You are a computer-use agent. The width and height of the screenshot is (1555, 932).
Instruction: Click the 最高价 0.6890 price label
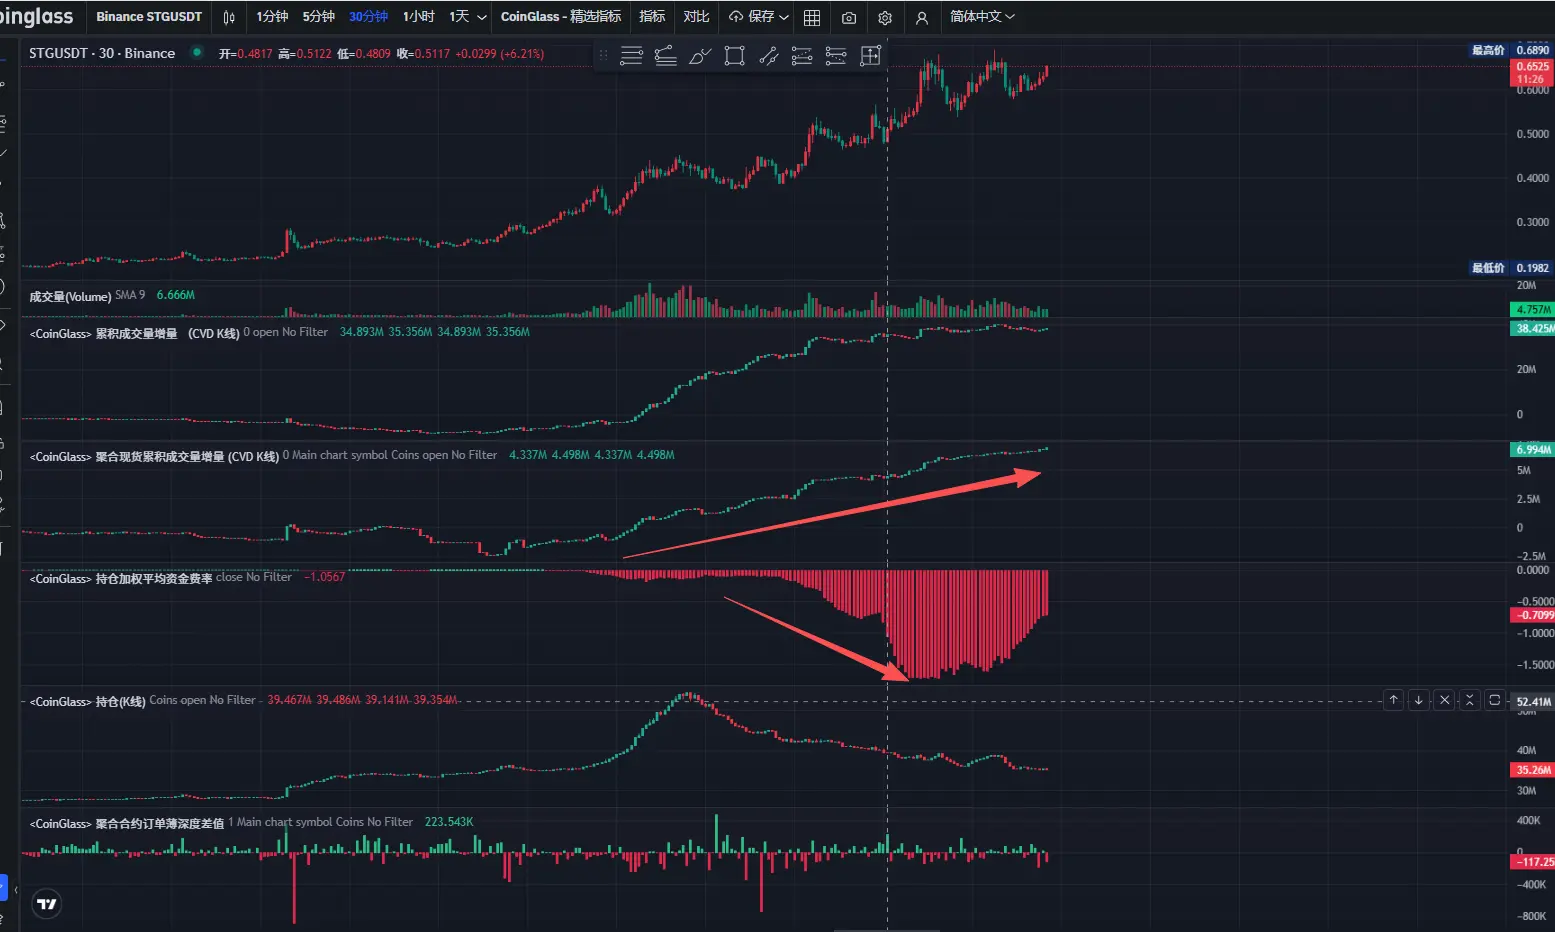coord(1510,50)
